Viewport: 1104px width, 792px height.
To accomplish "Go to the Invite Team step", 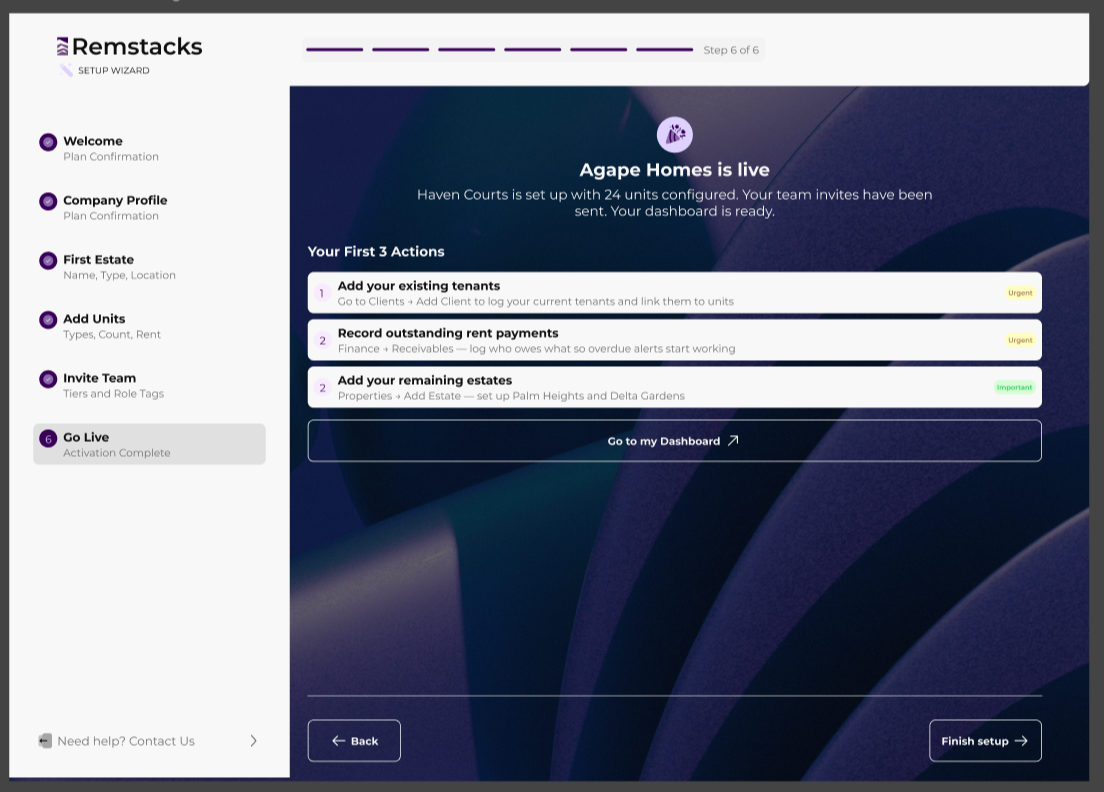I will (x=149, y=384).
